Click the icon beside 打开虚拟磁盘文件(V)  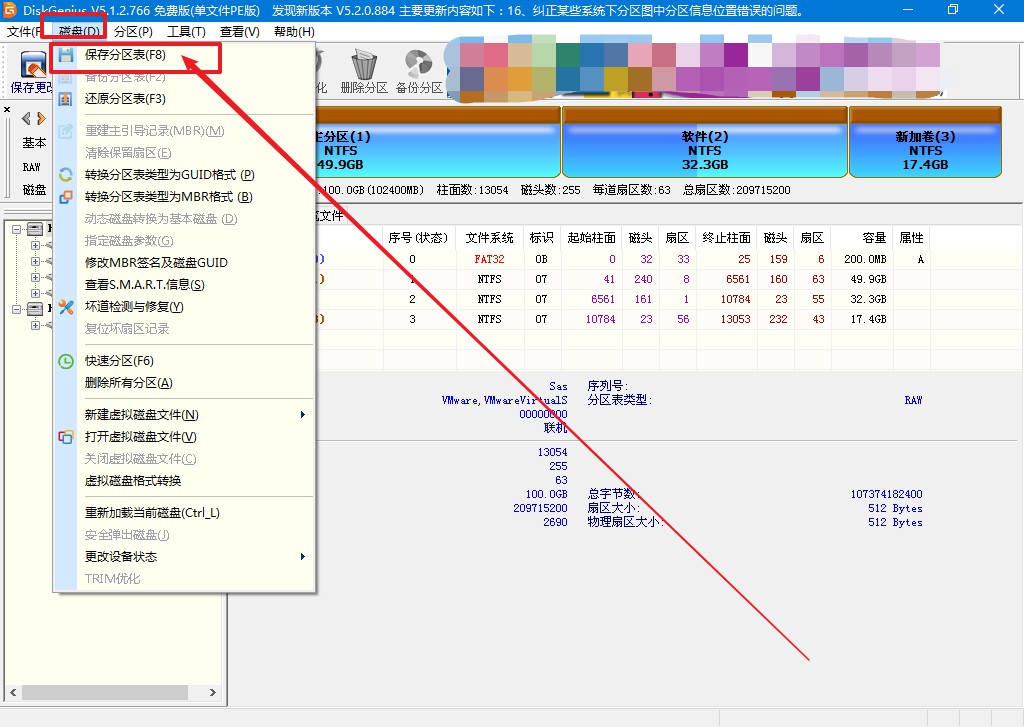[x=65, y=437]
